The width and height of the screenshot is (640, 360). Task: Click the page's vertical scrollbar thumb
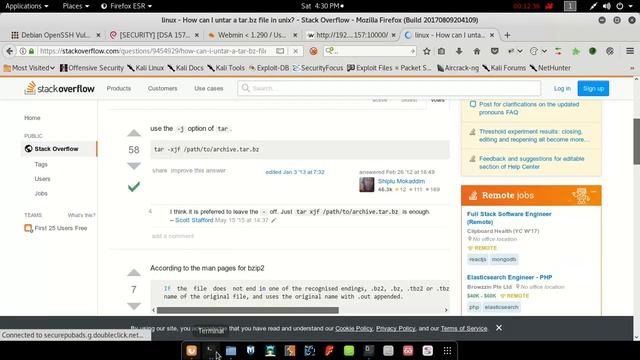(636, 142)
